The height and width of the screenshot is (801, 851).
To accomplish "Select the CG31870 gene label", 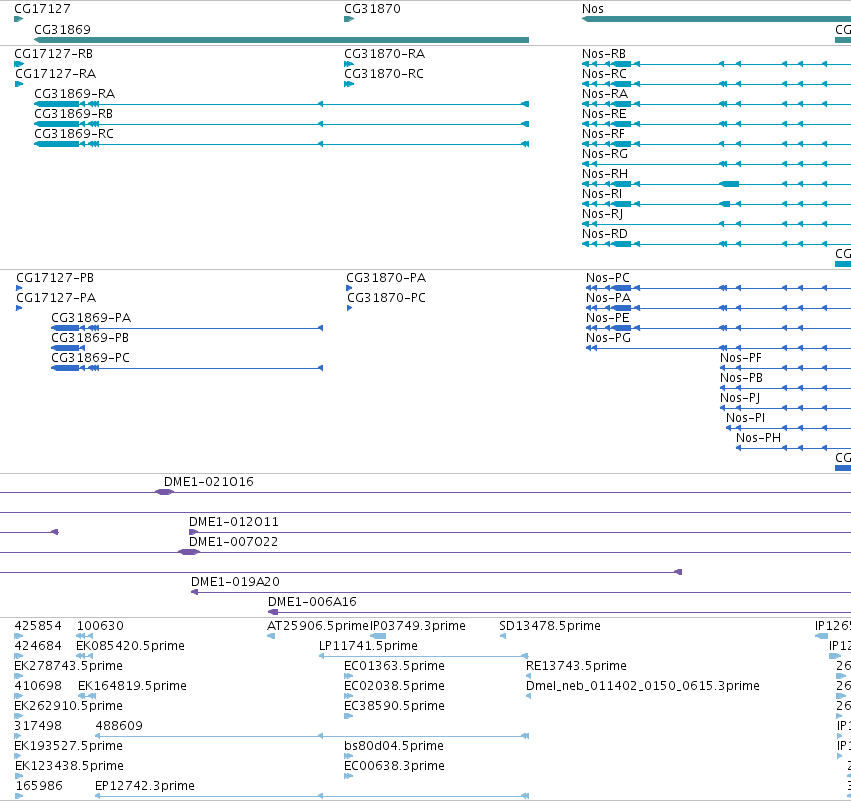I will [372, 9].
